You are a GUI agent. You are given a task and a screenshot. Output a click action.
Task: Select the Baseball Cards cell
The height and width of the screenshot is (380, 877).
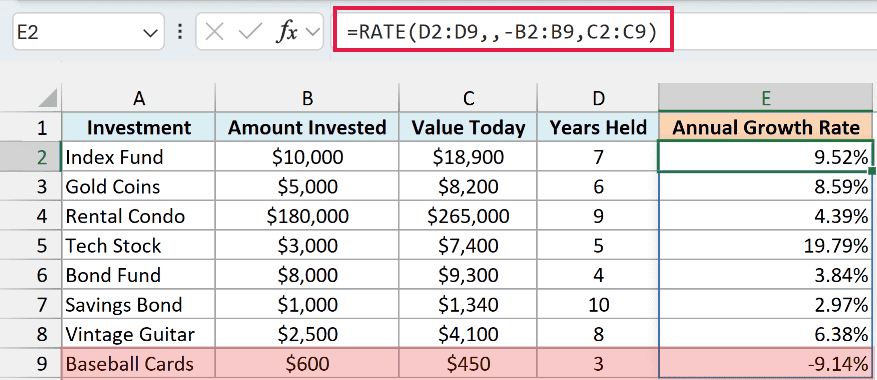(138, 364)
